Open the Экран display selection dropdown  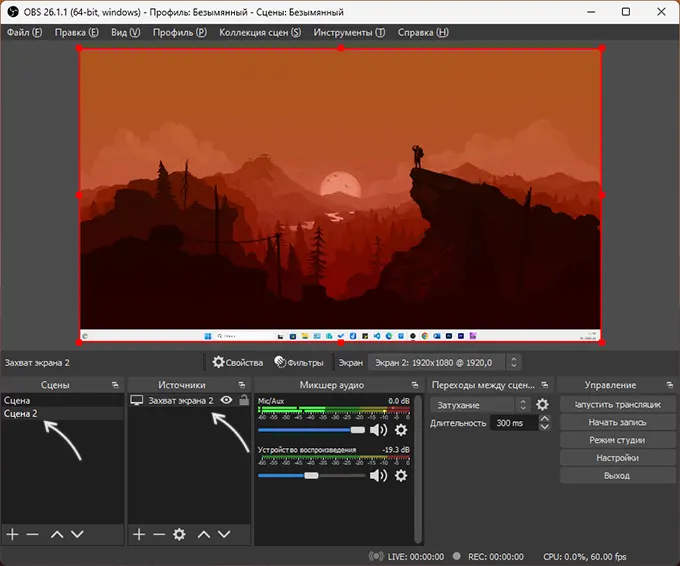click(x=444, y=362)
